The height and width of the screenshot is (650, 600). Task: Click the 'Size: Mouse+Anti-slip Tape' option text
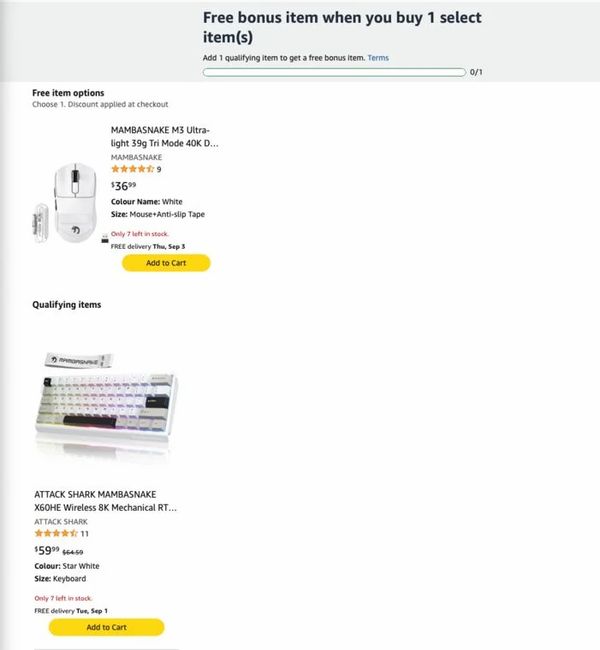coord(158,214)
